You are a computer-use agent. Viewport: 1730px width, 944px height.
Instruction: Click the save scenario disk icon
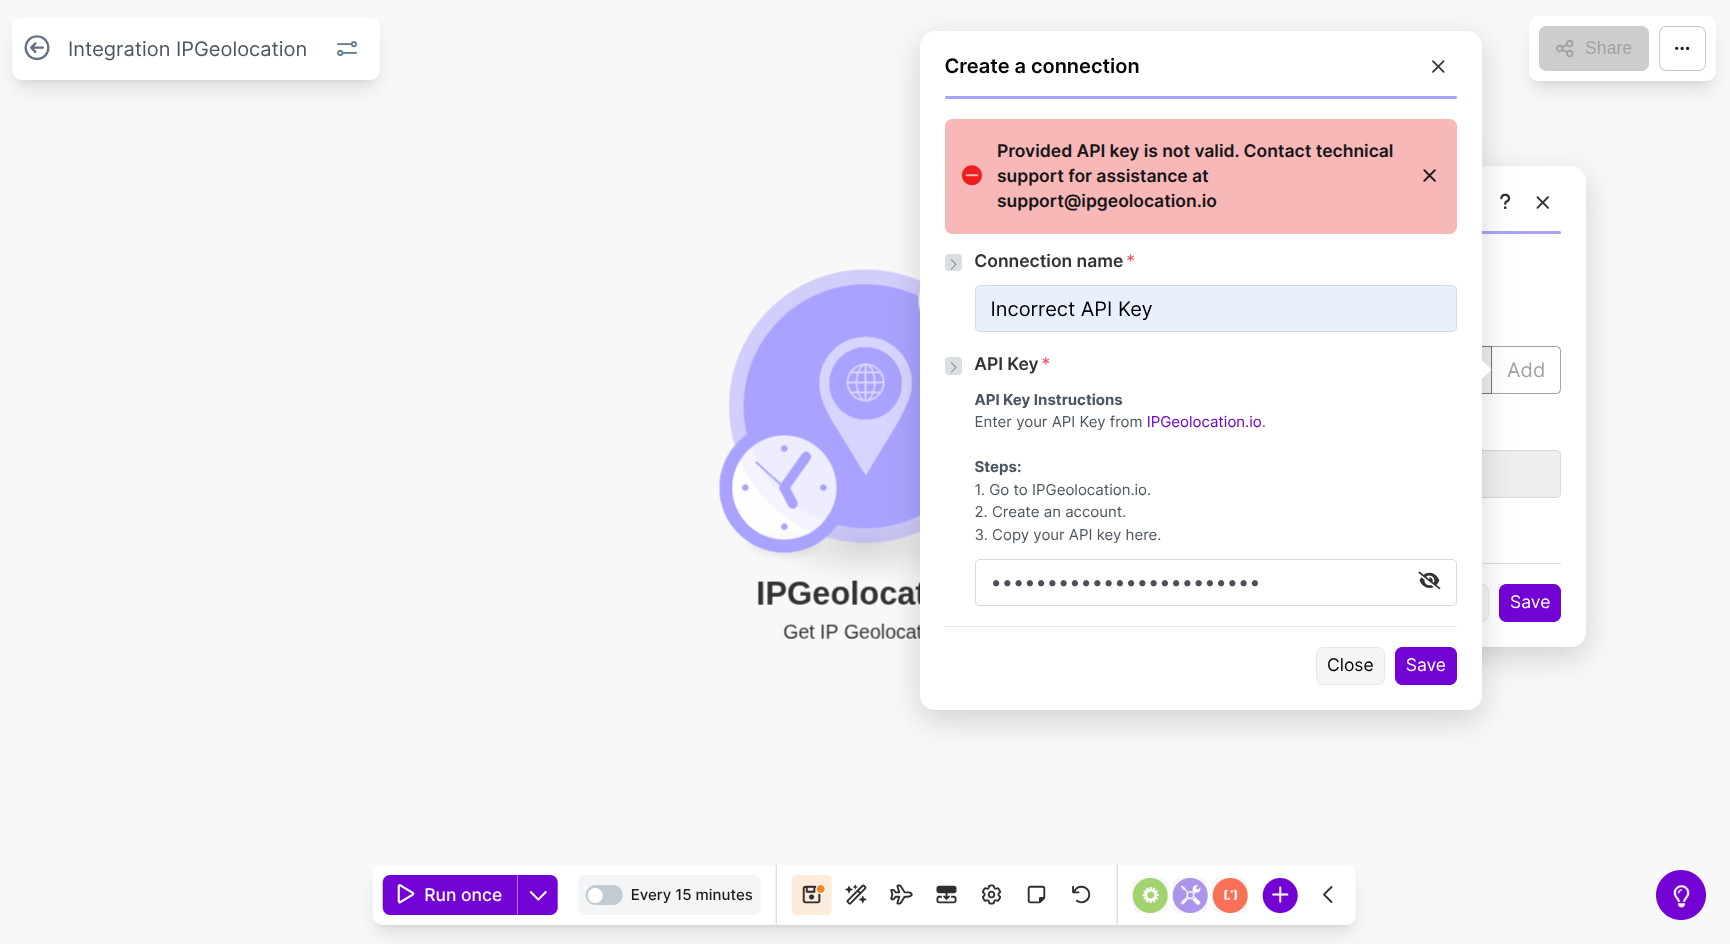click(x=811, y=895)
